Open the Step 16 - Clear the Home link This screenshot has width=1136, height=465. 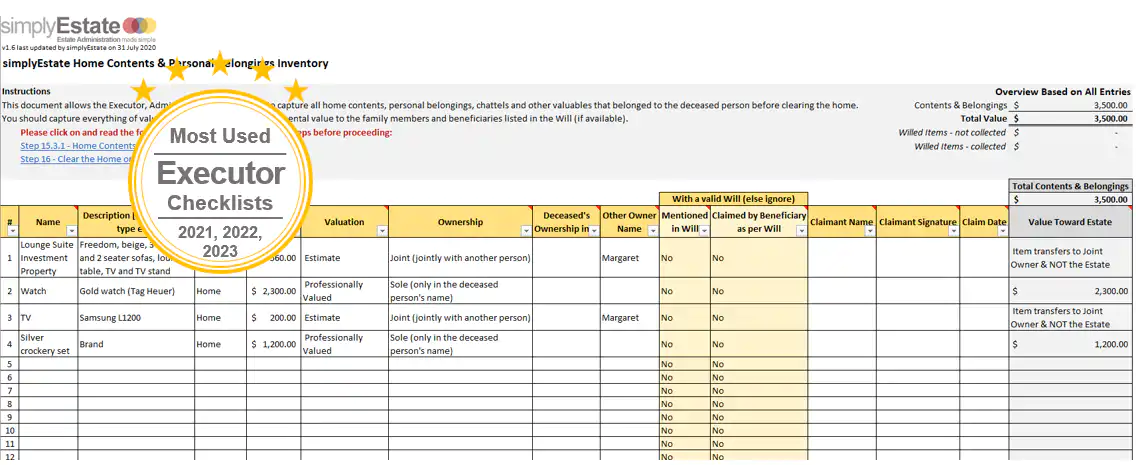tap(76, 159)
